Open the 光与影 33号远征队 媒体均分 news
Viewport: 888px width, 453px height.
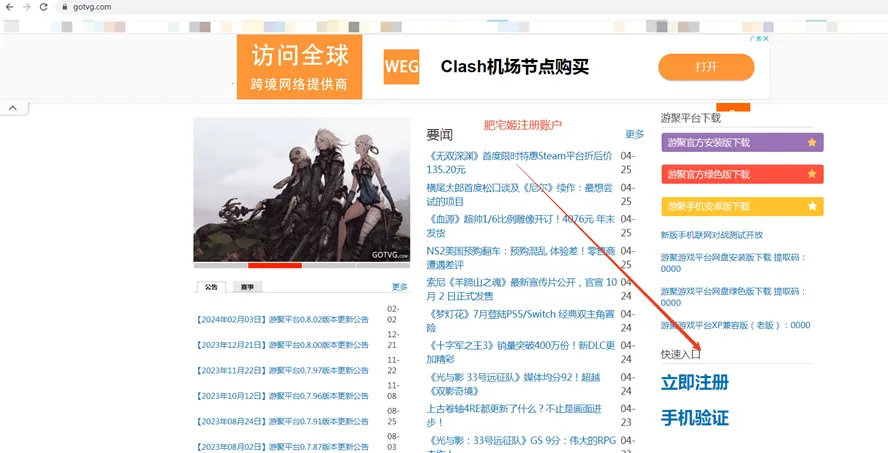tap(513, 384)
